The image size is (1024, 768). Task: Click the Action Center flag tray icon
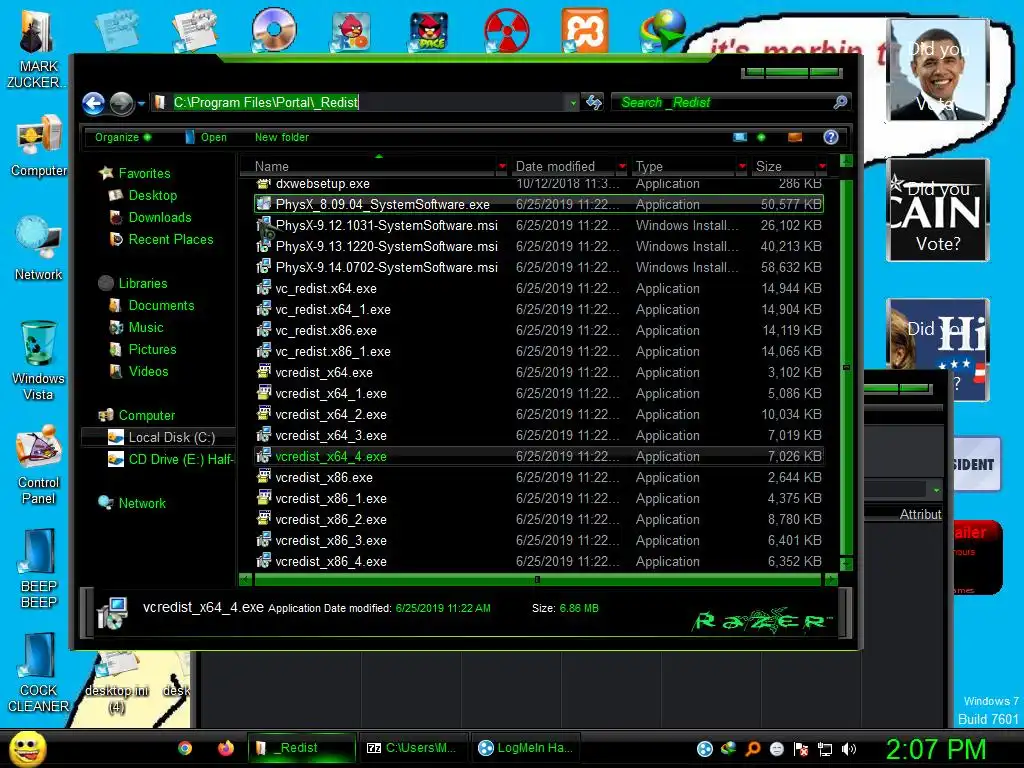[801, 749]
